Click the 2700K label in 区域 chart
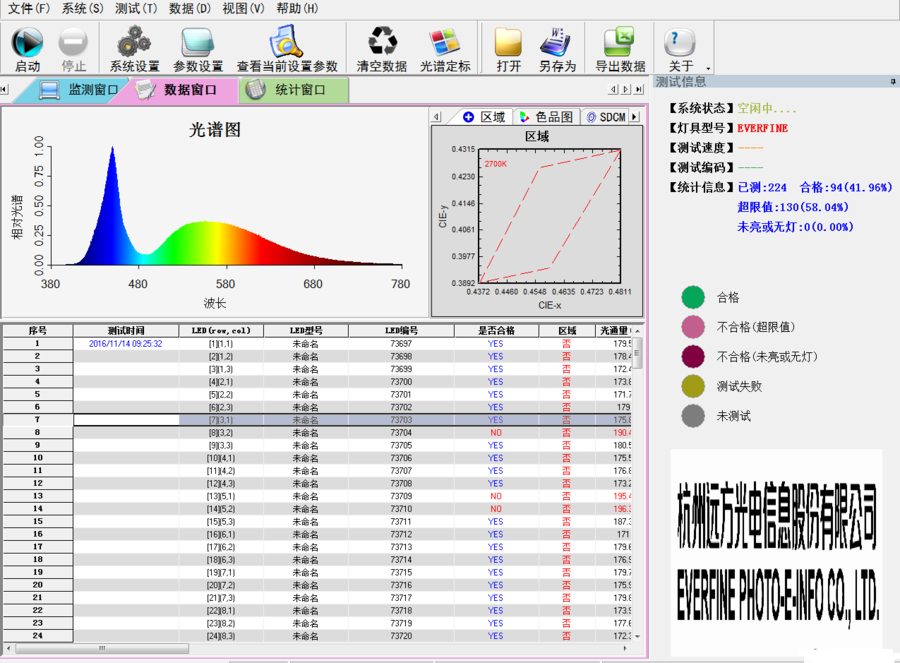Screen dimensions: 900x663 [x=496, y=164]
